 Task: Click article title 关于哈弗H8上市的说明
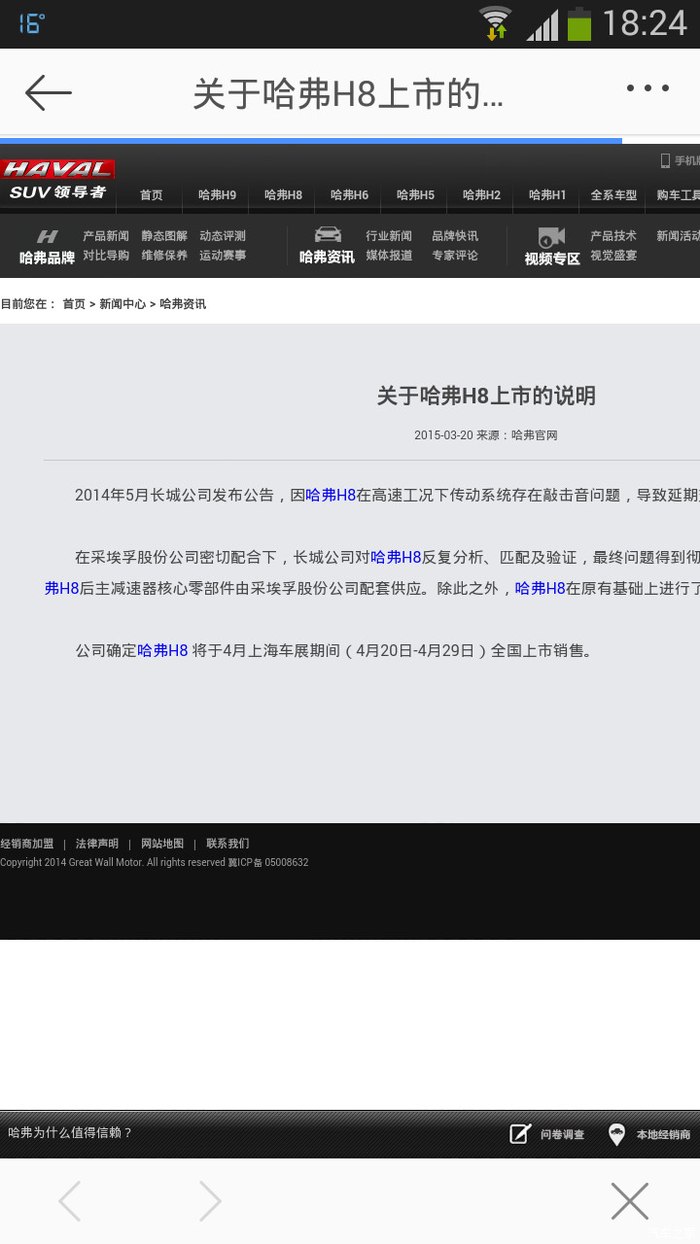(486, 396)
